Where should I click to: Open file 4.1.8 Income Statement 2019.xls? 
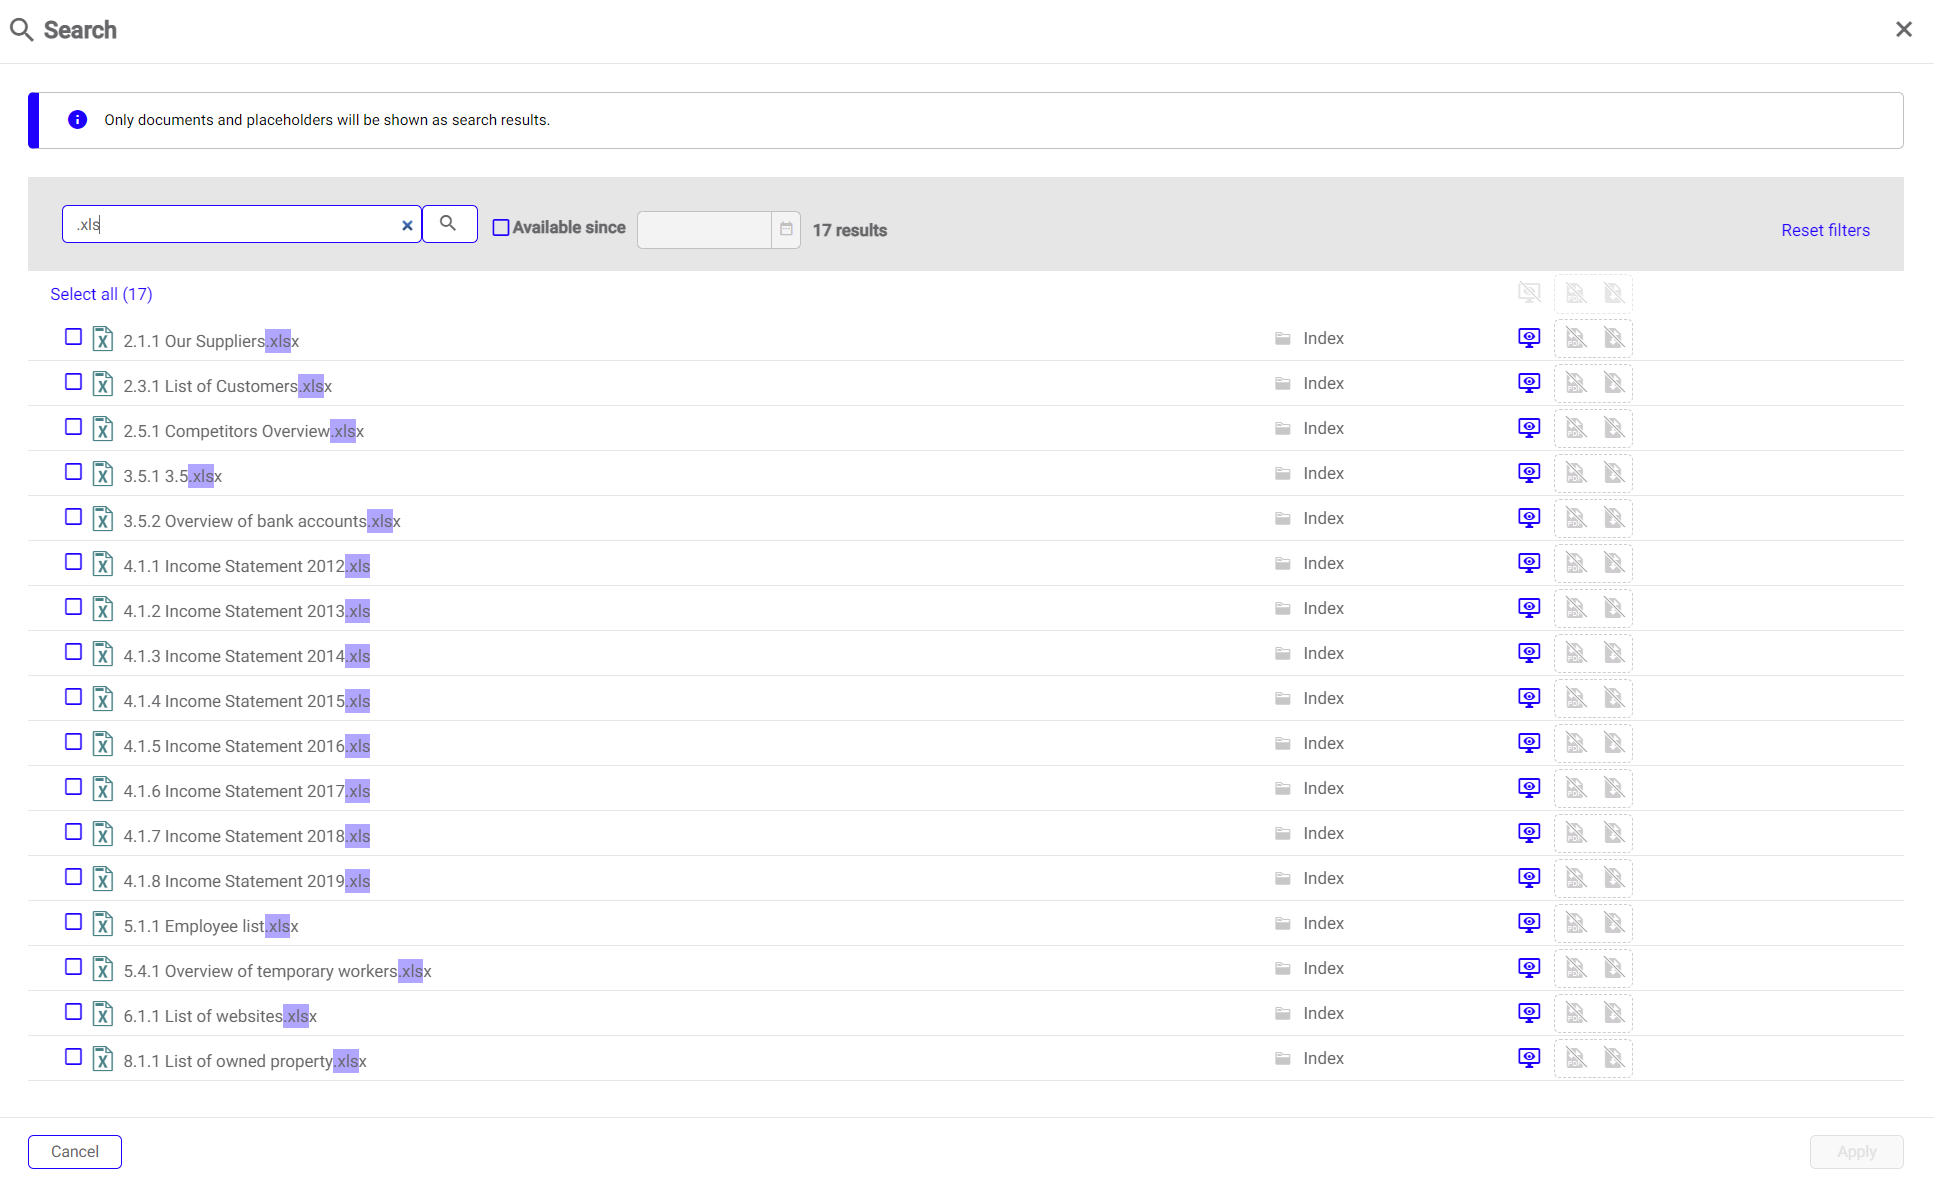(246, 881)
